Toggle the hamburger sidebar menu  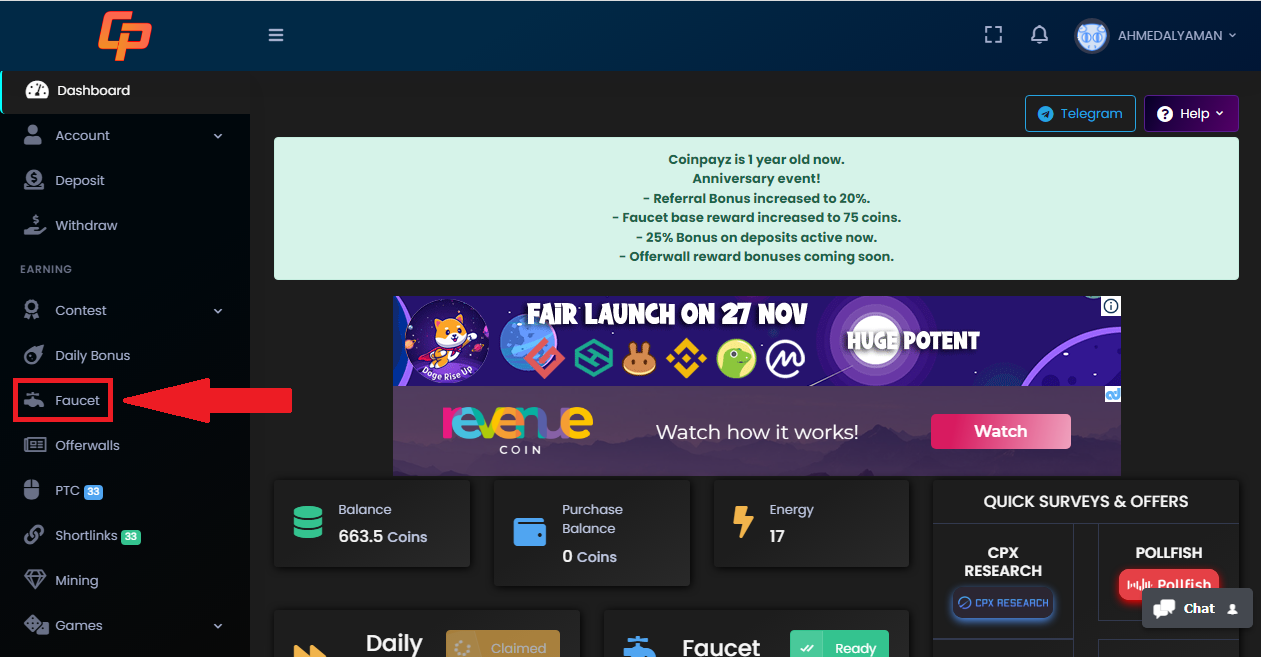pos(276,35)
